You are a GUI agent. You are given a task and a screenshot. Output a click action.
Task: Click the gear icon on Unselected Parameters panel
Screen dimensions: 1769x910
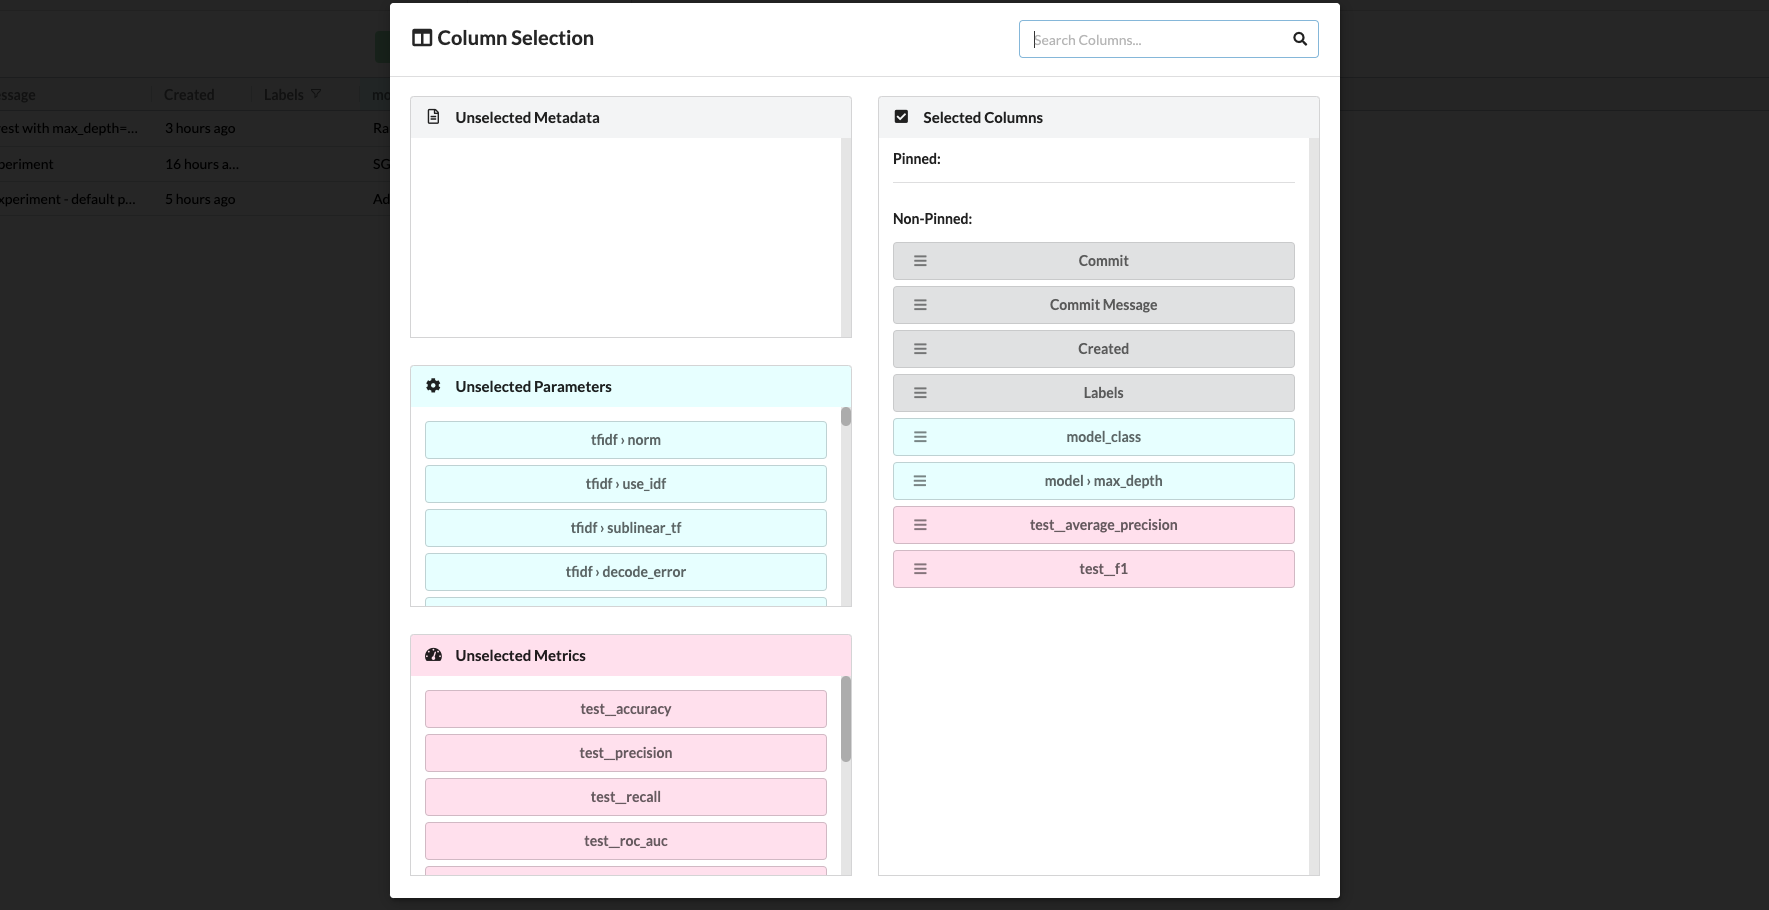[432, 385]
